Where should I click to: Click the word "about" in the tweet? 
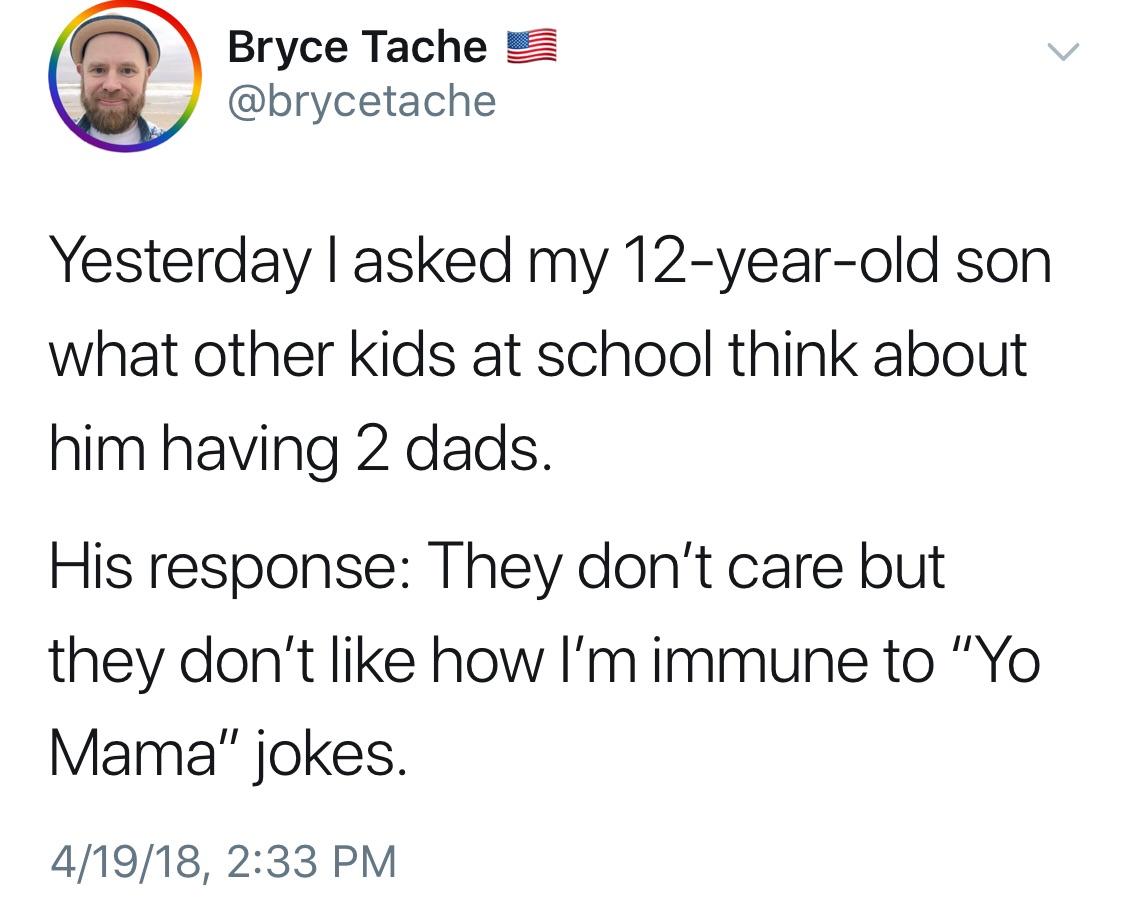[950, 355]
